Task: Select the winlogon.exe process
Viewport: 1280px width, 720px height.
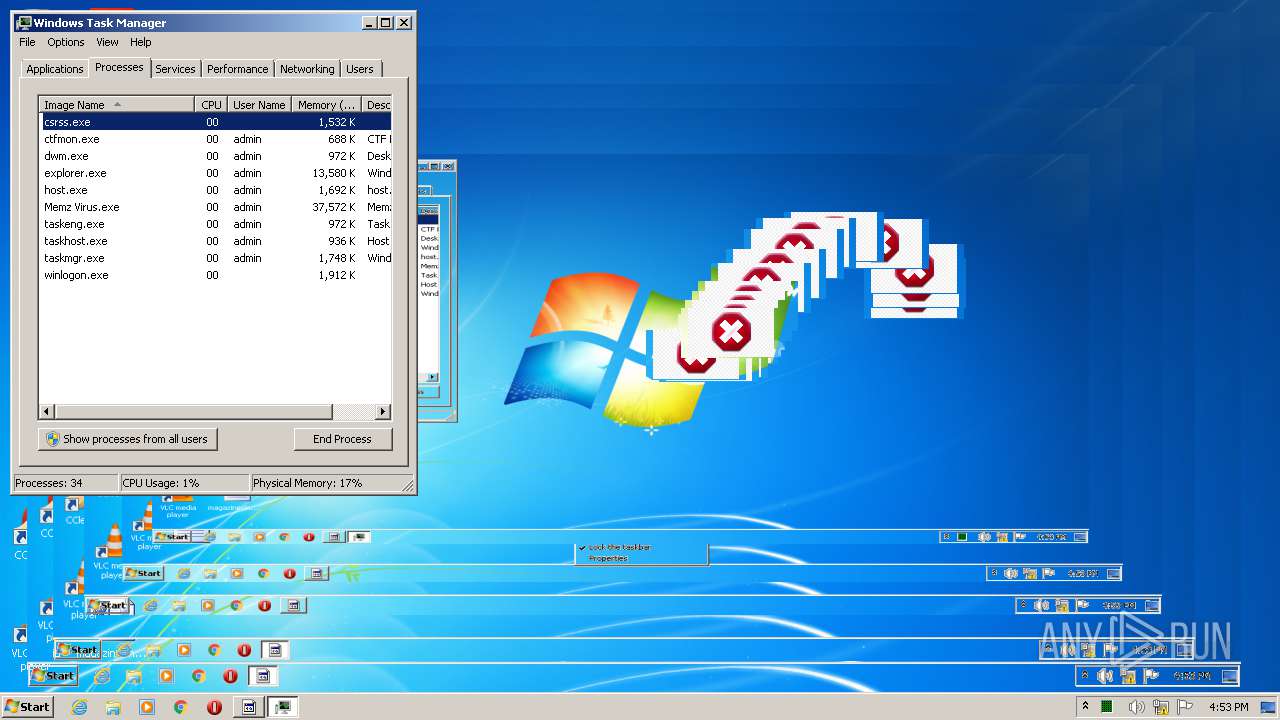Action: [215, 275]
